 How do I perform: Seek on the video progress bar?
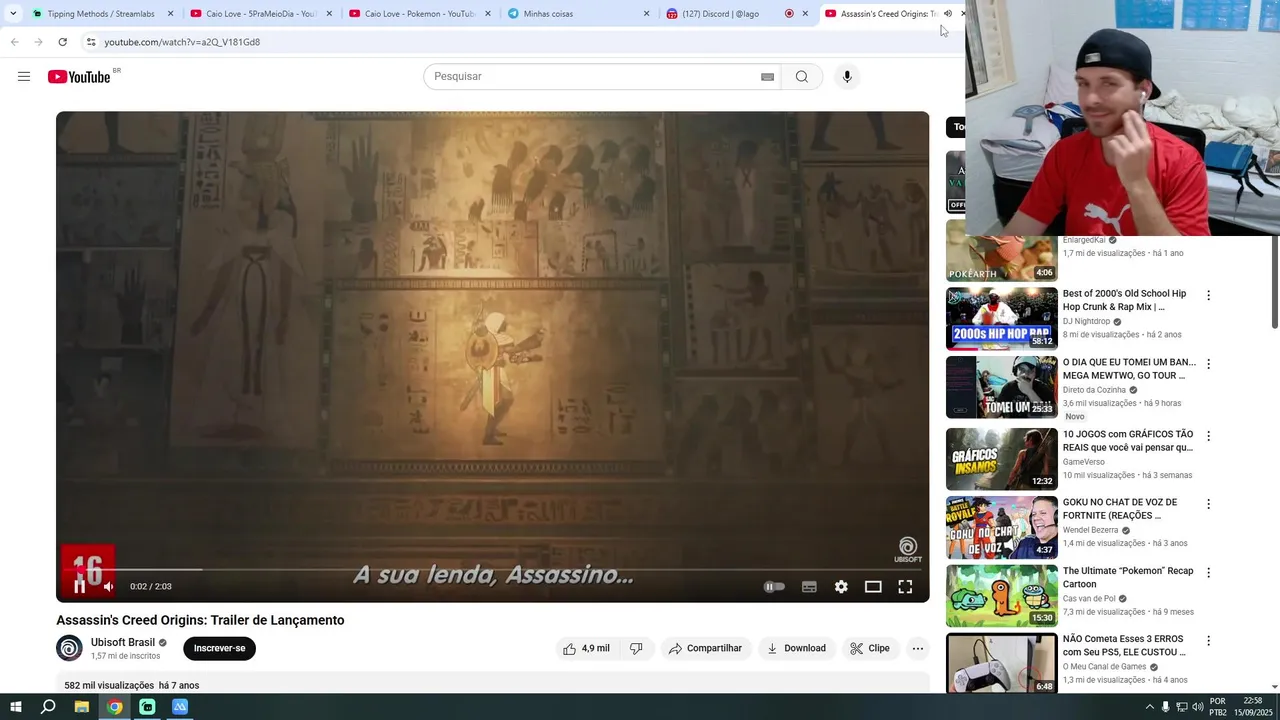click(492, 569)
